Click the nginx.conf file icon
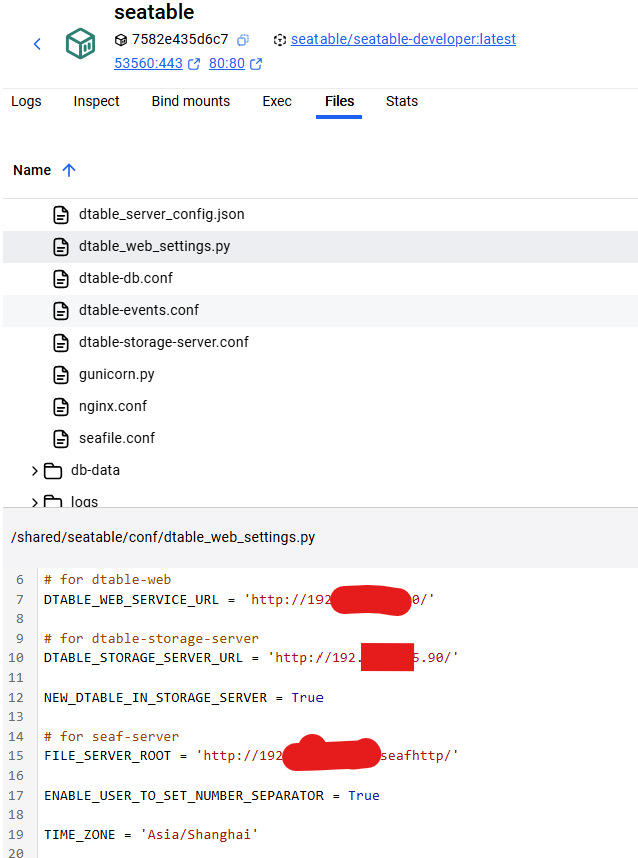The image size is (638, 858). (61, 406)
